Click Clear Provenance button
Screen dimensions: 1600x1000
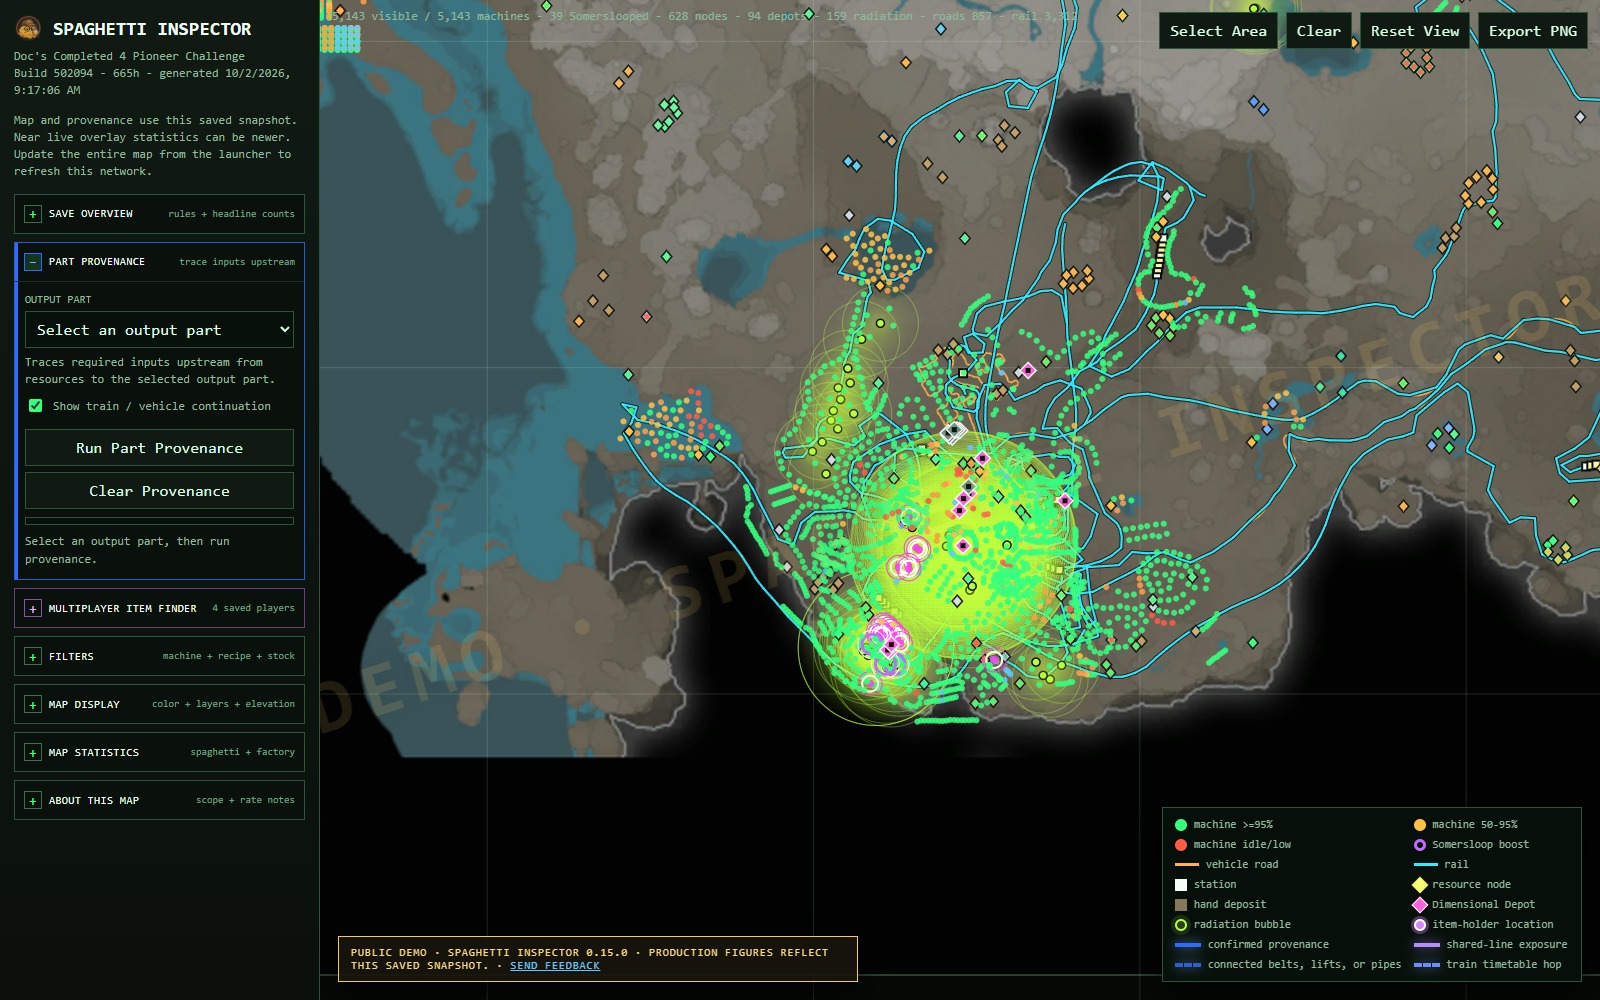coord(159,491)
